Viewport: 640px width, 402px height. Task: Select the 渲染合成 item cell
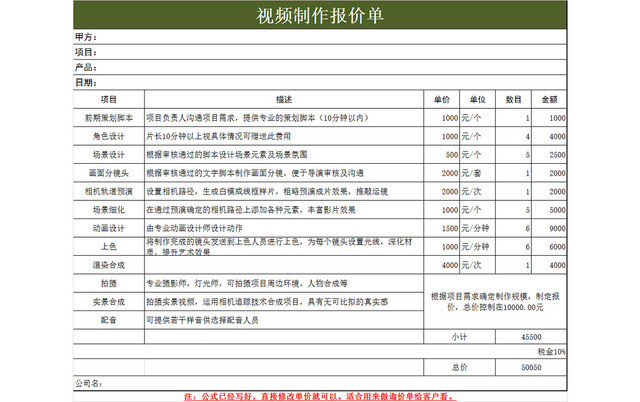(109, 265)
